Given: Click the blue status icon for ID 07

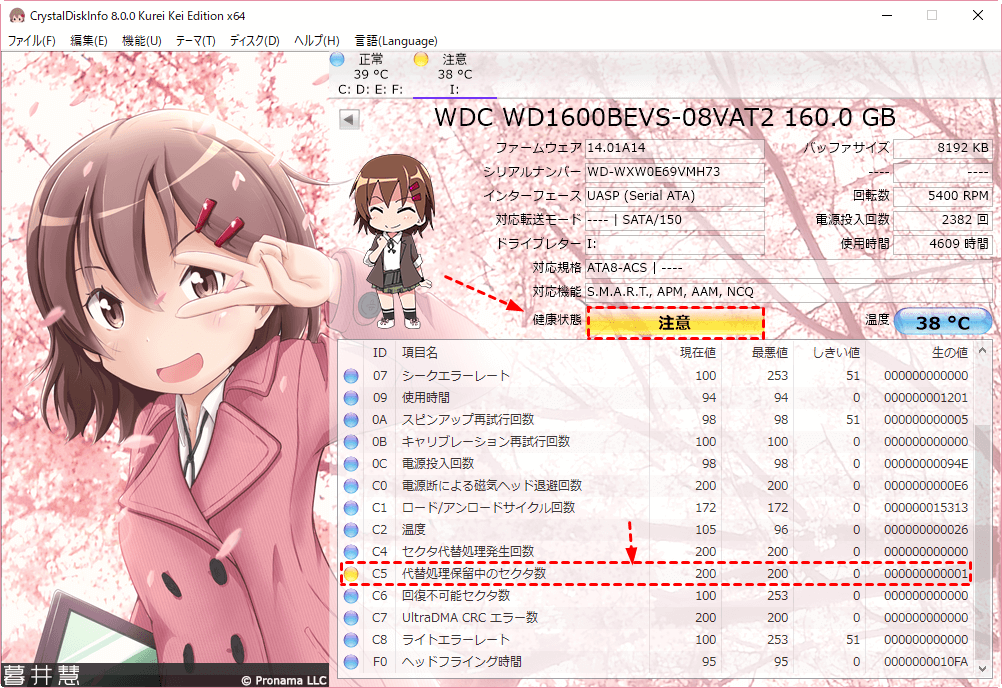Looking at the screenshot, I should point(351,376).
